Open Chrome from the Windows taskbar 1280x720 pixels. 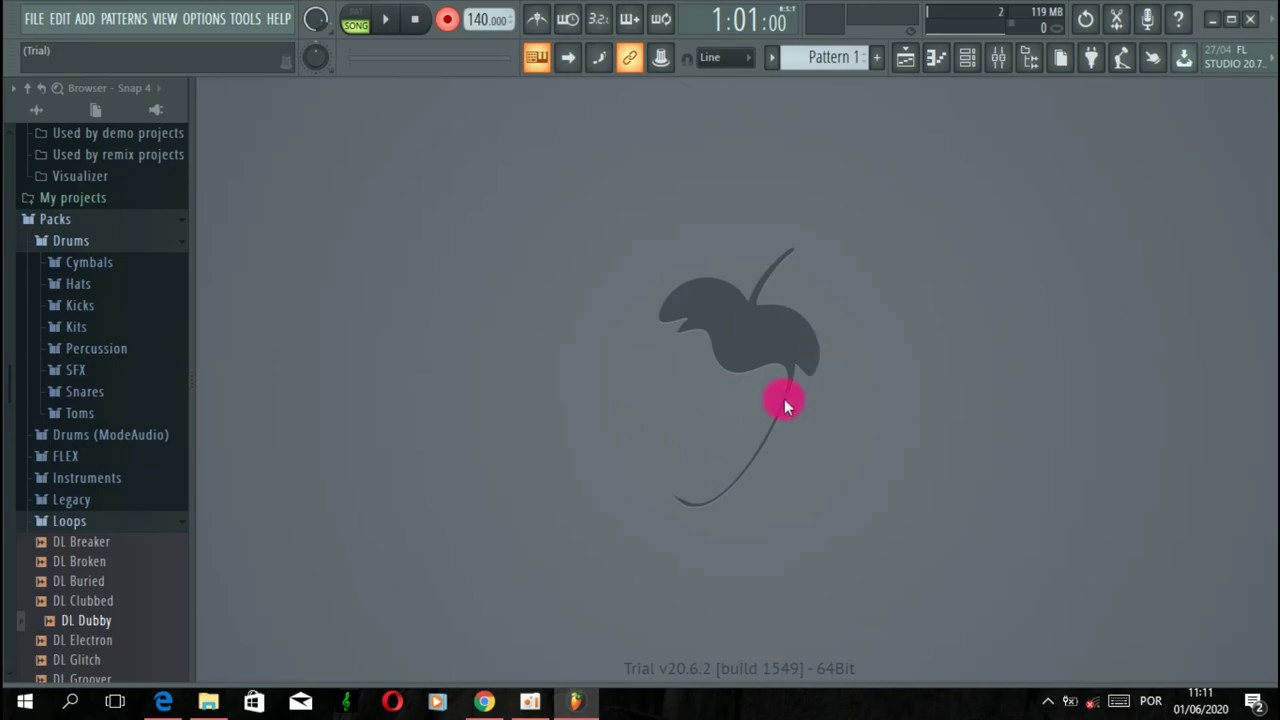click(x=484, y=702)
